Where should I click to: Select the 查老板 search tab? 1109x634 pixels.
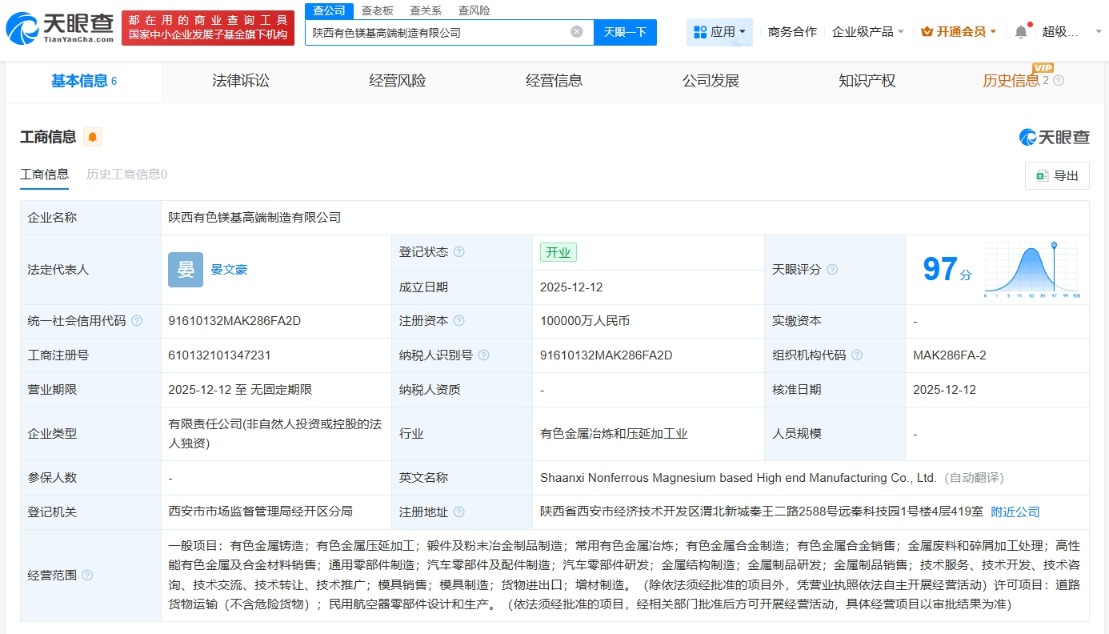377,10
